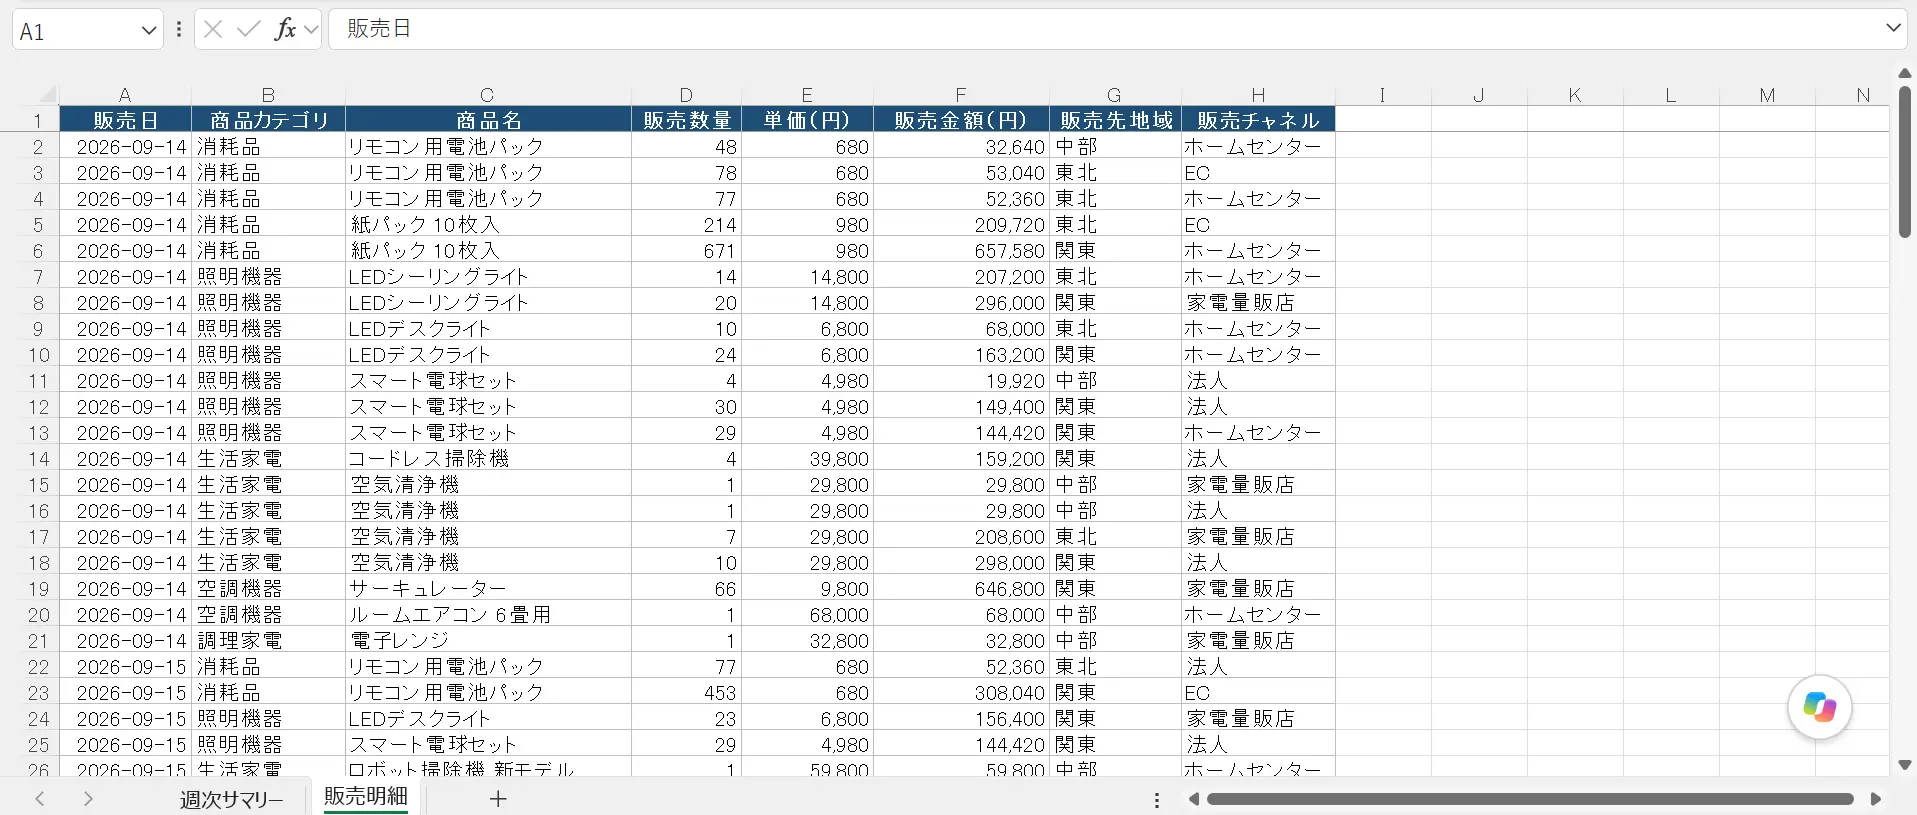This screenshot has height=815, width=1917.
Task: Click the cell containing 657,580
Action: 961,251
